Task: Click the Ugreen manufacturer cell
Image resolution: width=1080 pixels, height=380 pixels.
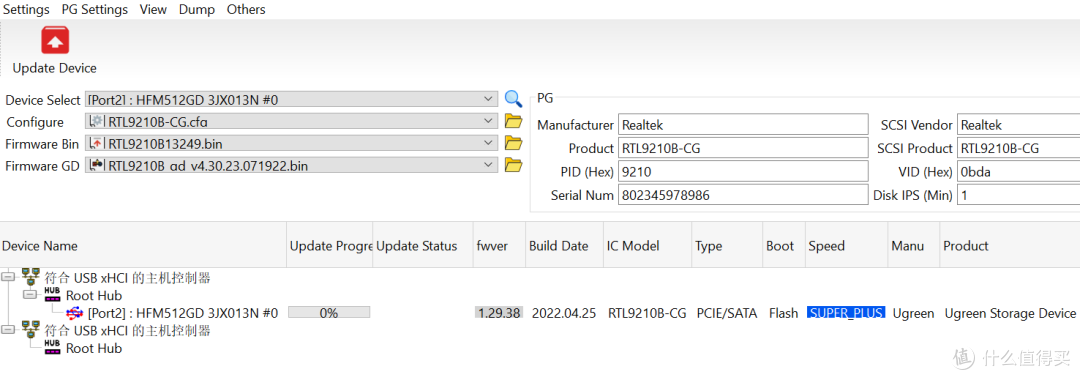Action: pyautogui.click(x=913, y=313)
